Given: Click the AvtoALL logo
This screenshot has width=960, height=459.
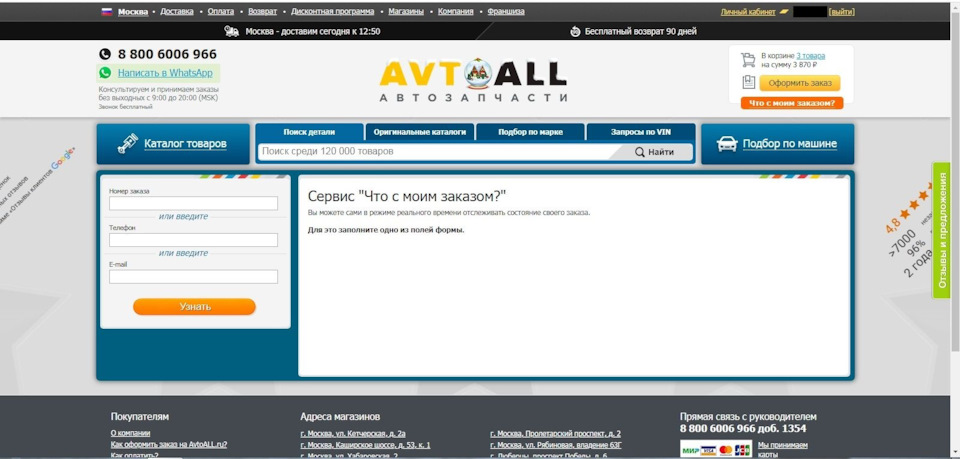Looking at the screenshot, I should [473, 80].
